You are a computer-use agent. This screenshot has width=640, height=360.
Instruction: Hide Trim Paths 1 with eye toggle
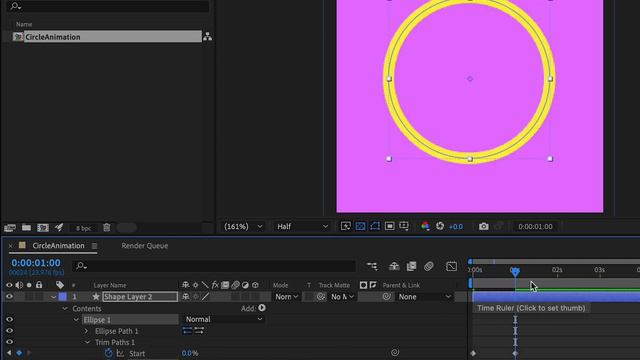click(x=9, y=342)
